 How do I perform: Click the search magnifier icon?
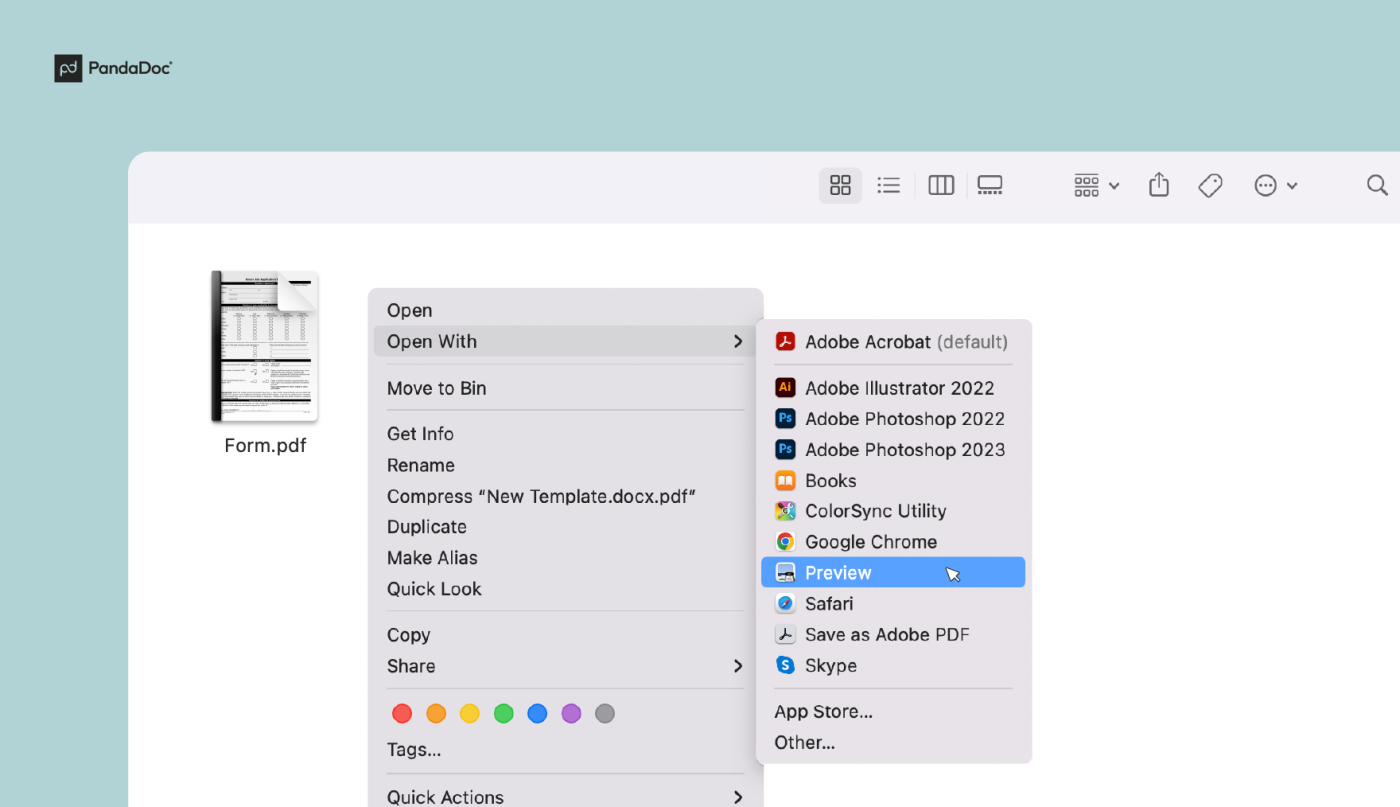1377,185
